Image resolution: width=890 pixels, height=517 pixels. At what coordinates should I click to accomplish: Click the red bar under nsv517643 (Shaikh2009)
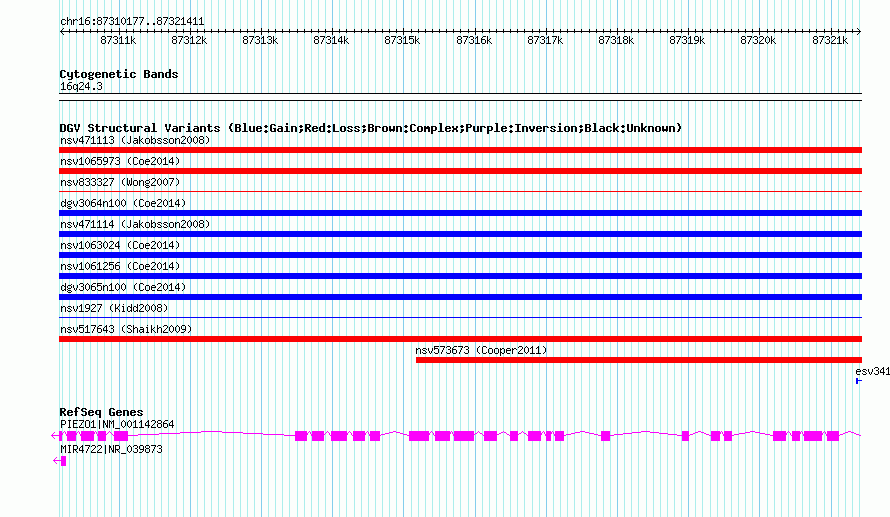click(x=460, y=339)
